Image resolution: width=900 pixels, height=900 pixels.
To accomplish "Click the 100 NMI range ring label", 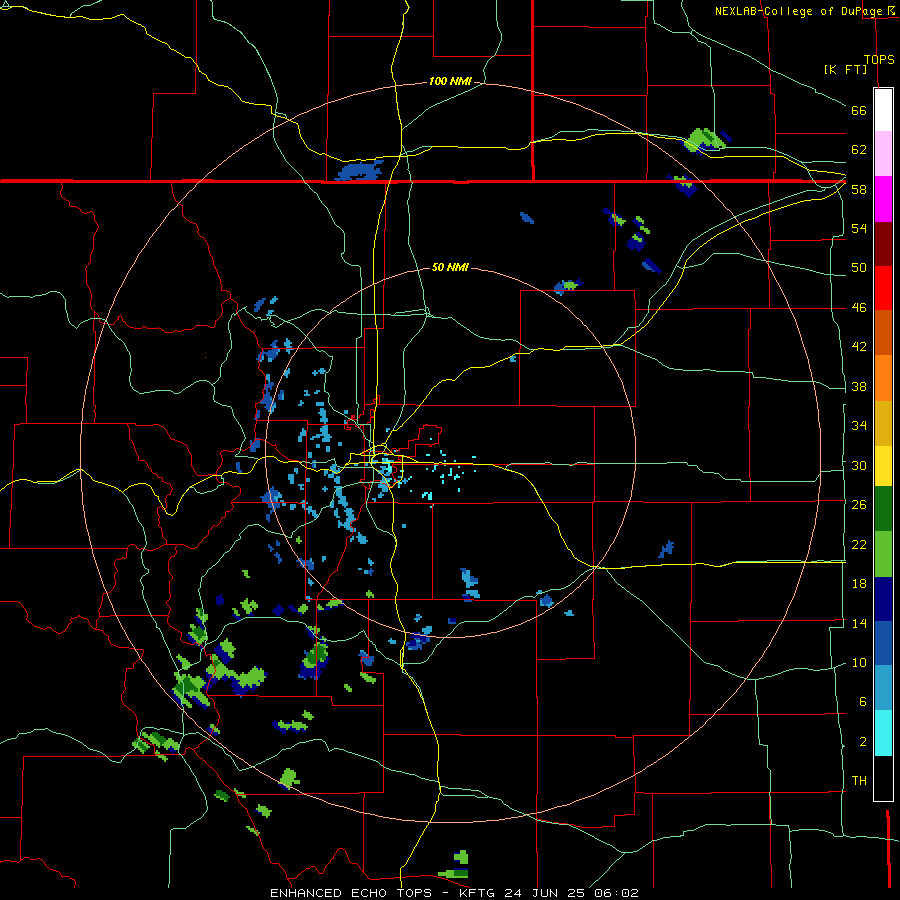I will (x=450, y=82).
